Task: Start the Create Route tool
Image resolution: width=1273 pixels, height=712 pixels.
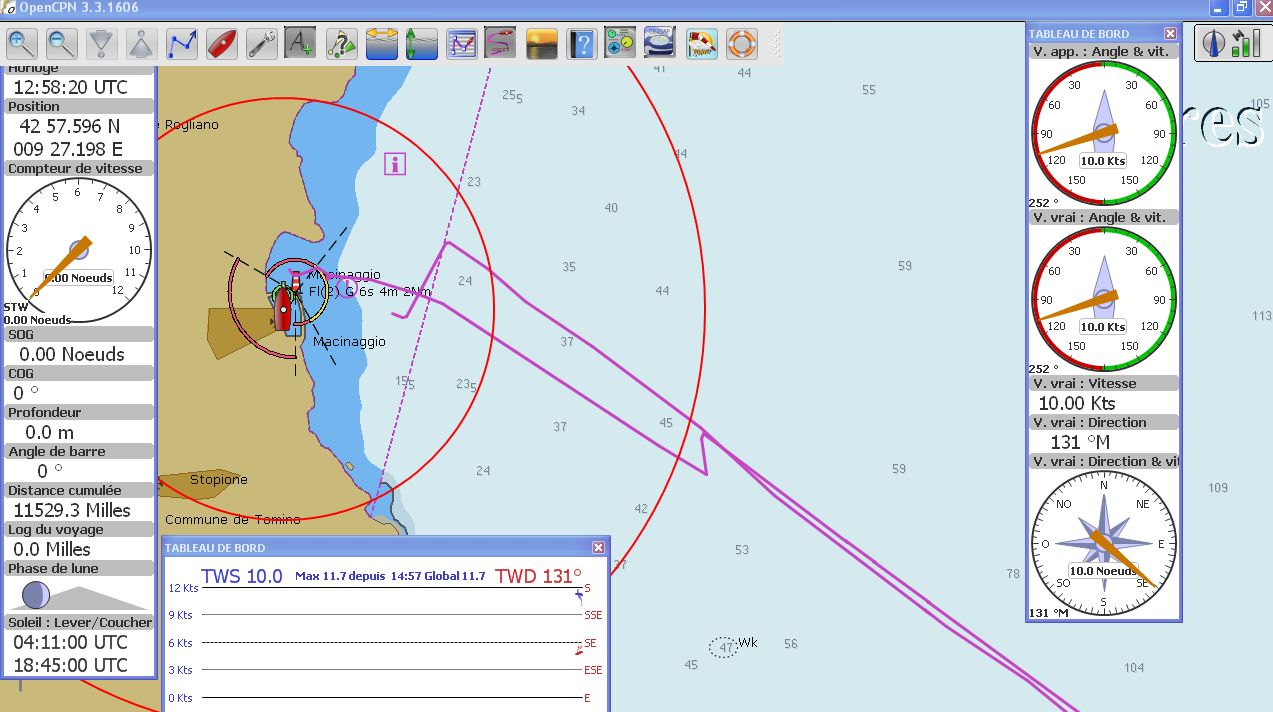Action: tap(182, 44)
